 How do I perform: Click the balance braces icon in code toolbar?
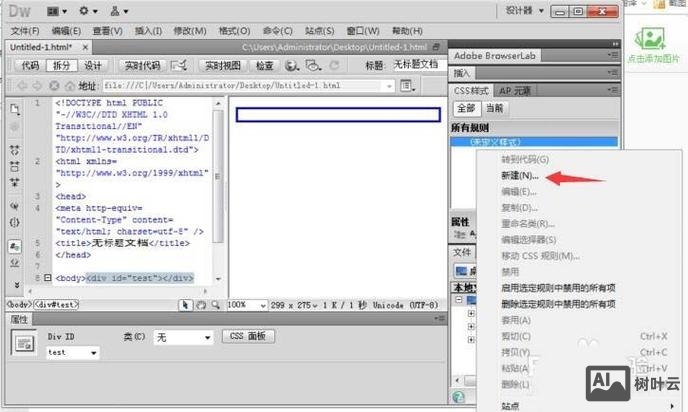pyautogui.click(x=14, y=222)
